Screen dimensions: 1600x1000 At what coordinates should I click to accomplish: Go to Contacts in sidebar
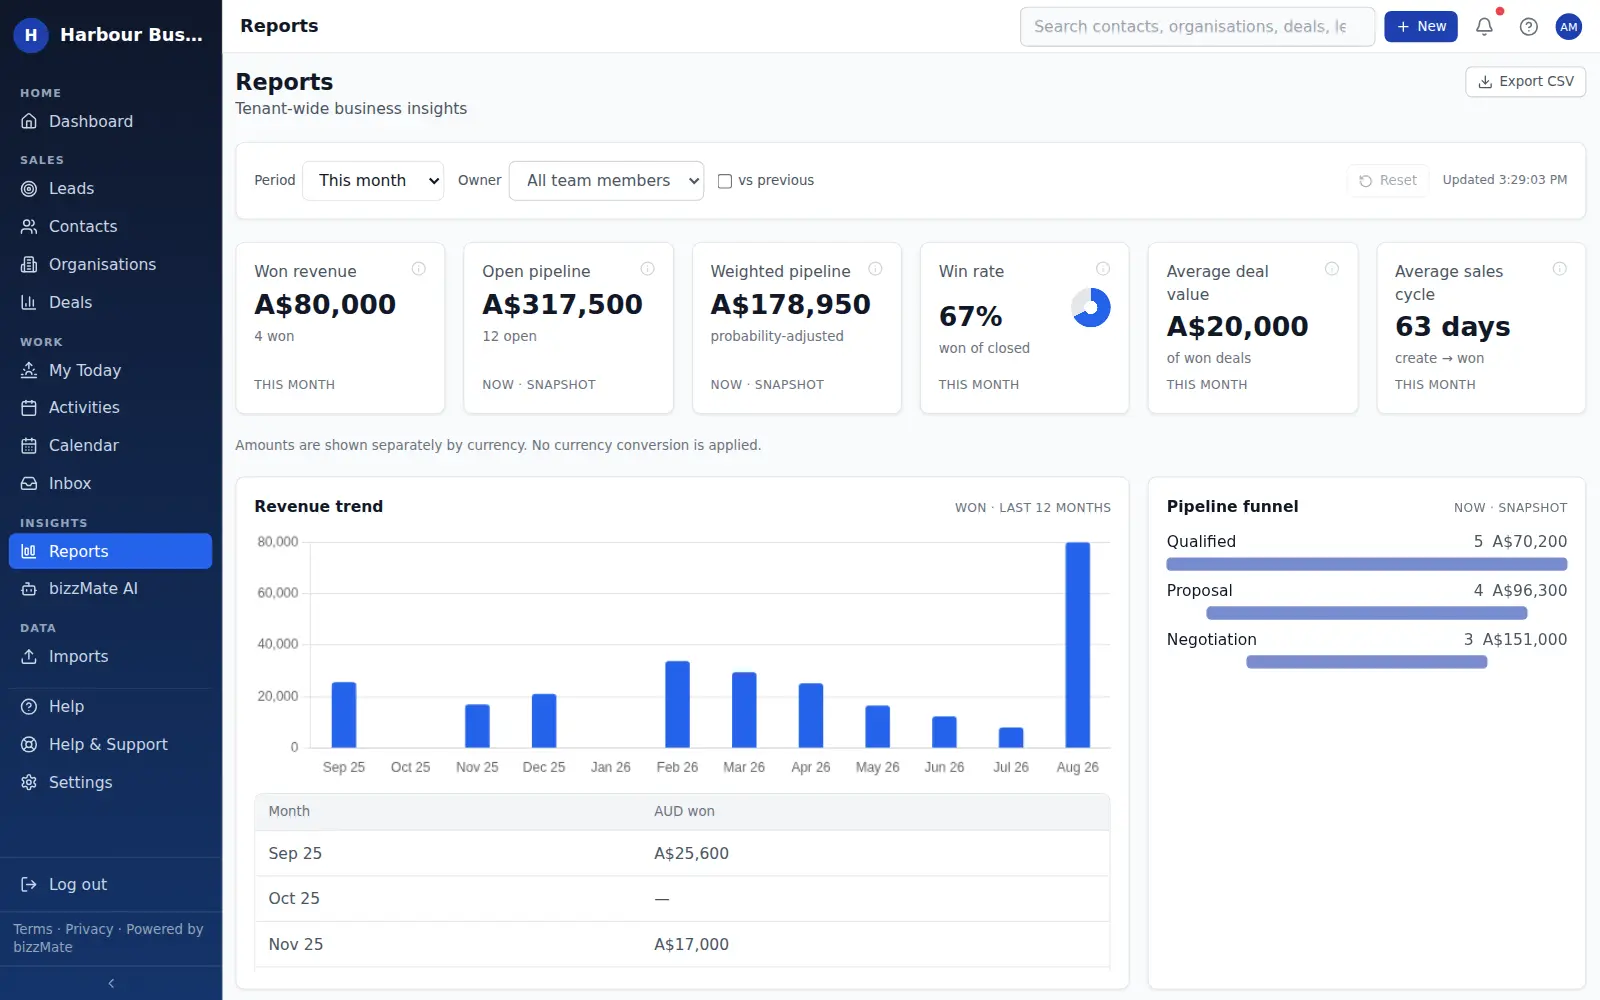pos(110,226)
